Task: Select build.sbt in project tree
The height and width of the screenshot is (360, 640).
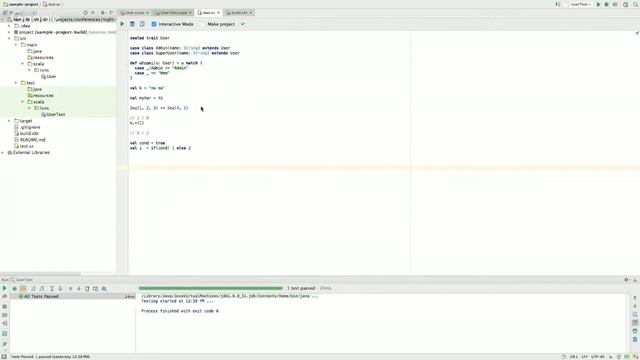Action: click(27, 133)
